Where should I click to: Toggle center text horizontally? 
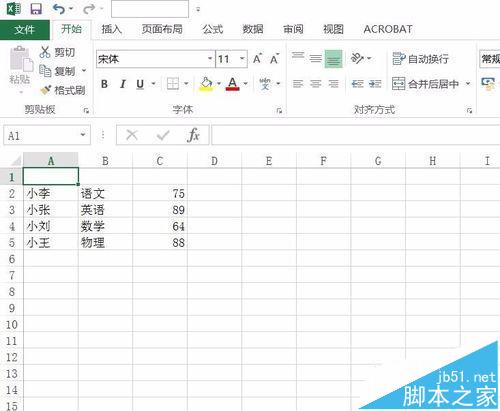click(x=315, y=84)
